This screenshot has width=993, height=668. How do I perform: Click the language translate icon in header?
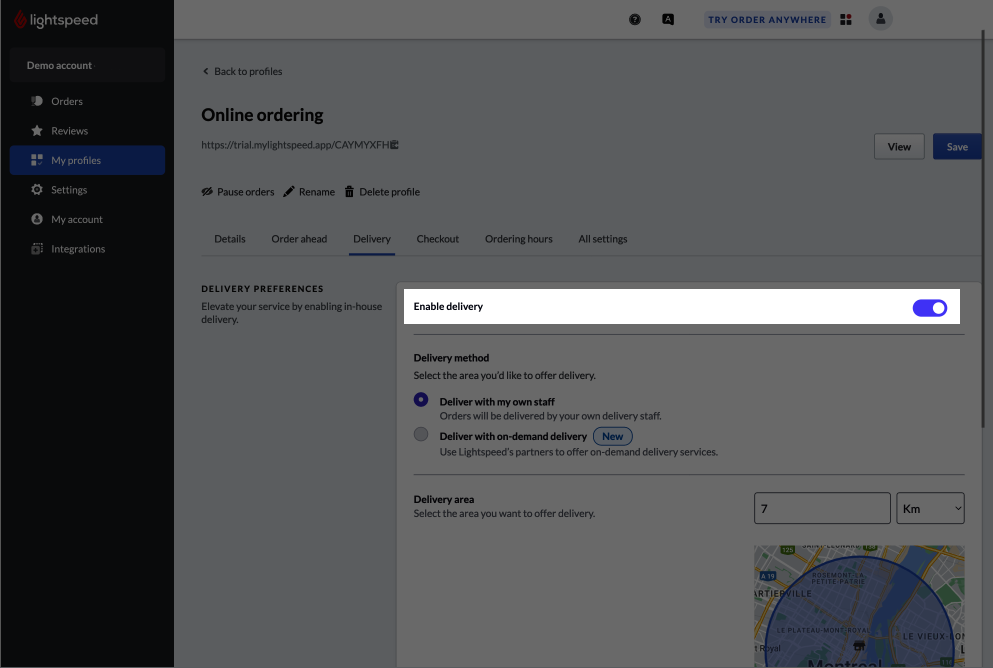667,20
